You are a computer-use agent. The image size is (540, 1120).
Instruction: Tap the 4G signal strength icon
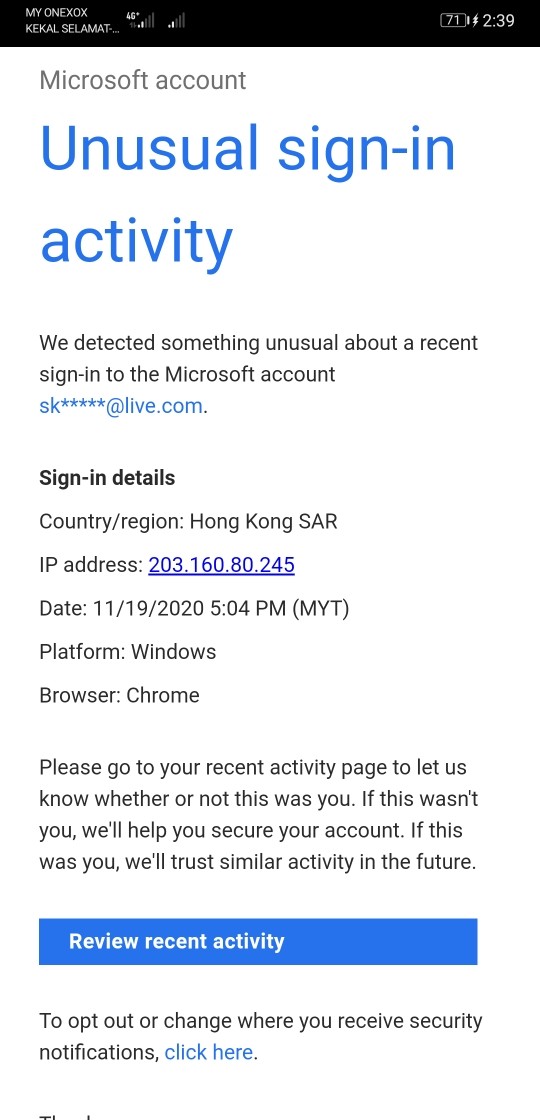tap(140, 20)
